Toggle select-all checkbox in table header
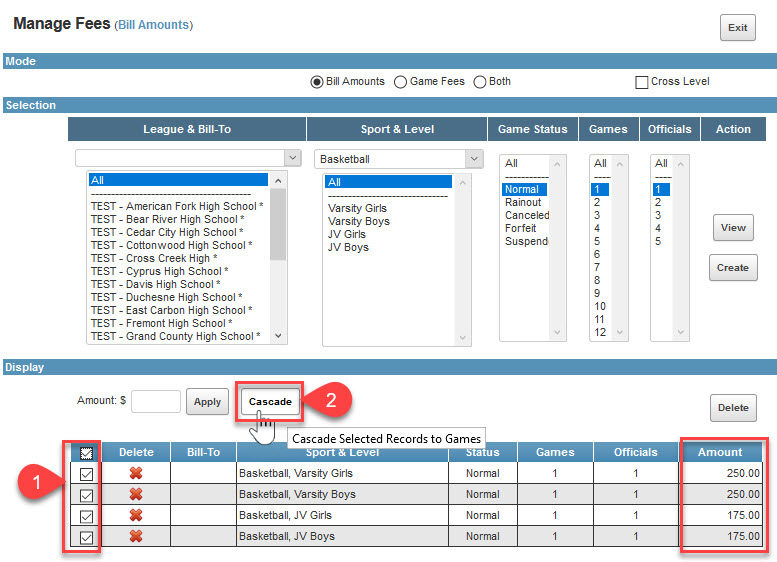Screen dimensions: 777x562 [86, 453]
